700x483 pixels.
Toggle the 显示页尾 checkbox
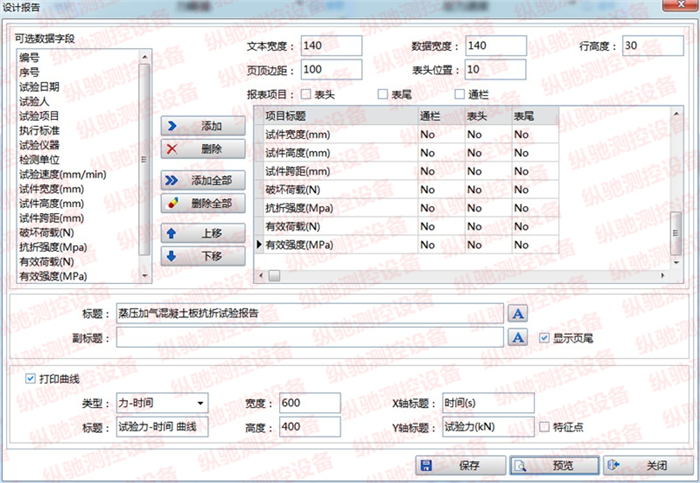544,338
